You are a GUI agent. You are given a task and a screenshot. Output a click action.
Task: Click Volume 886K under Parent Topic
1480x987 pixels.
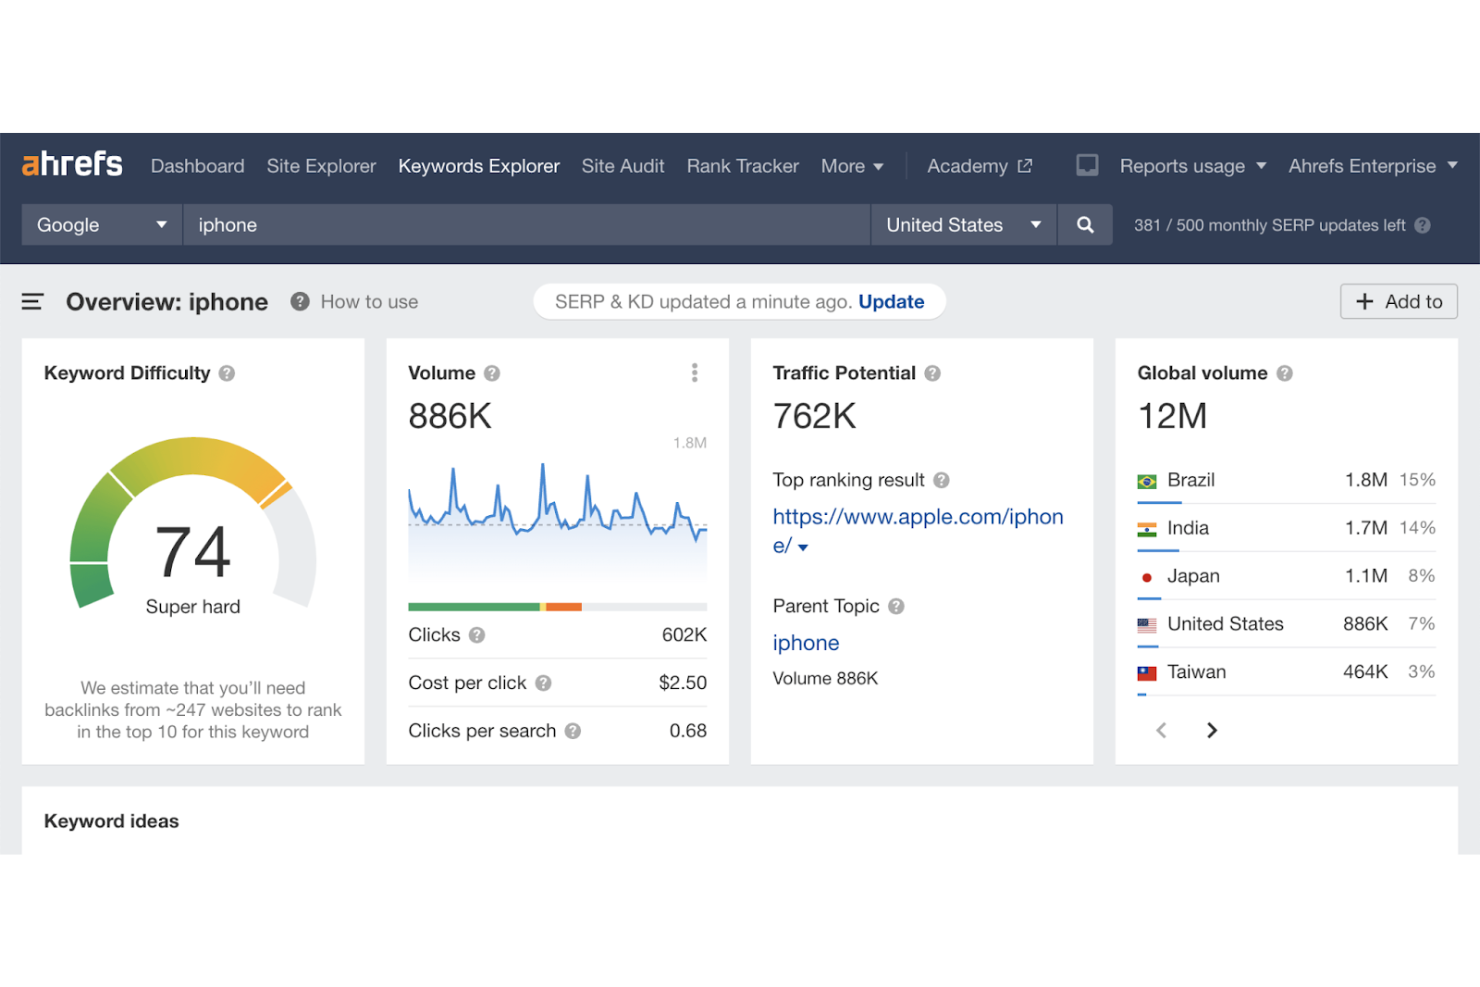[825, 678]
